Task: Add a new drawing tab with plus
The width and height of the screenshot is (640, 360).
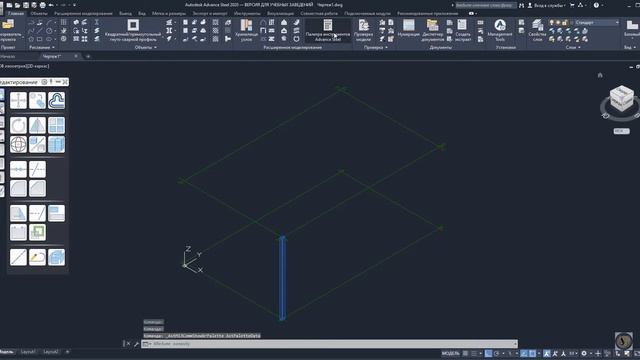Action: coord(88,56)
